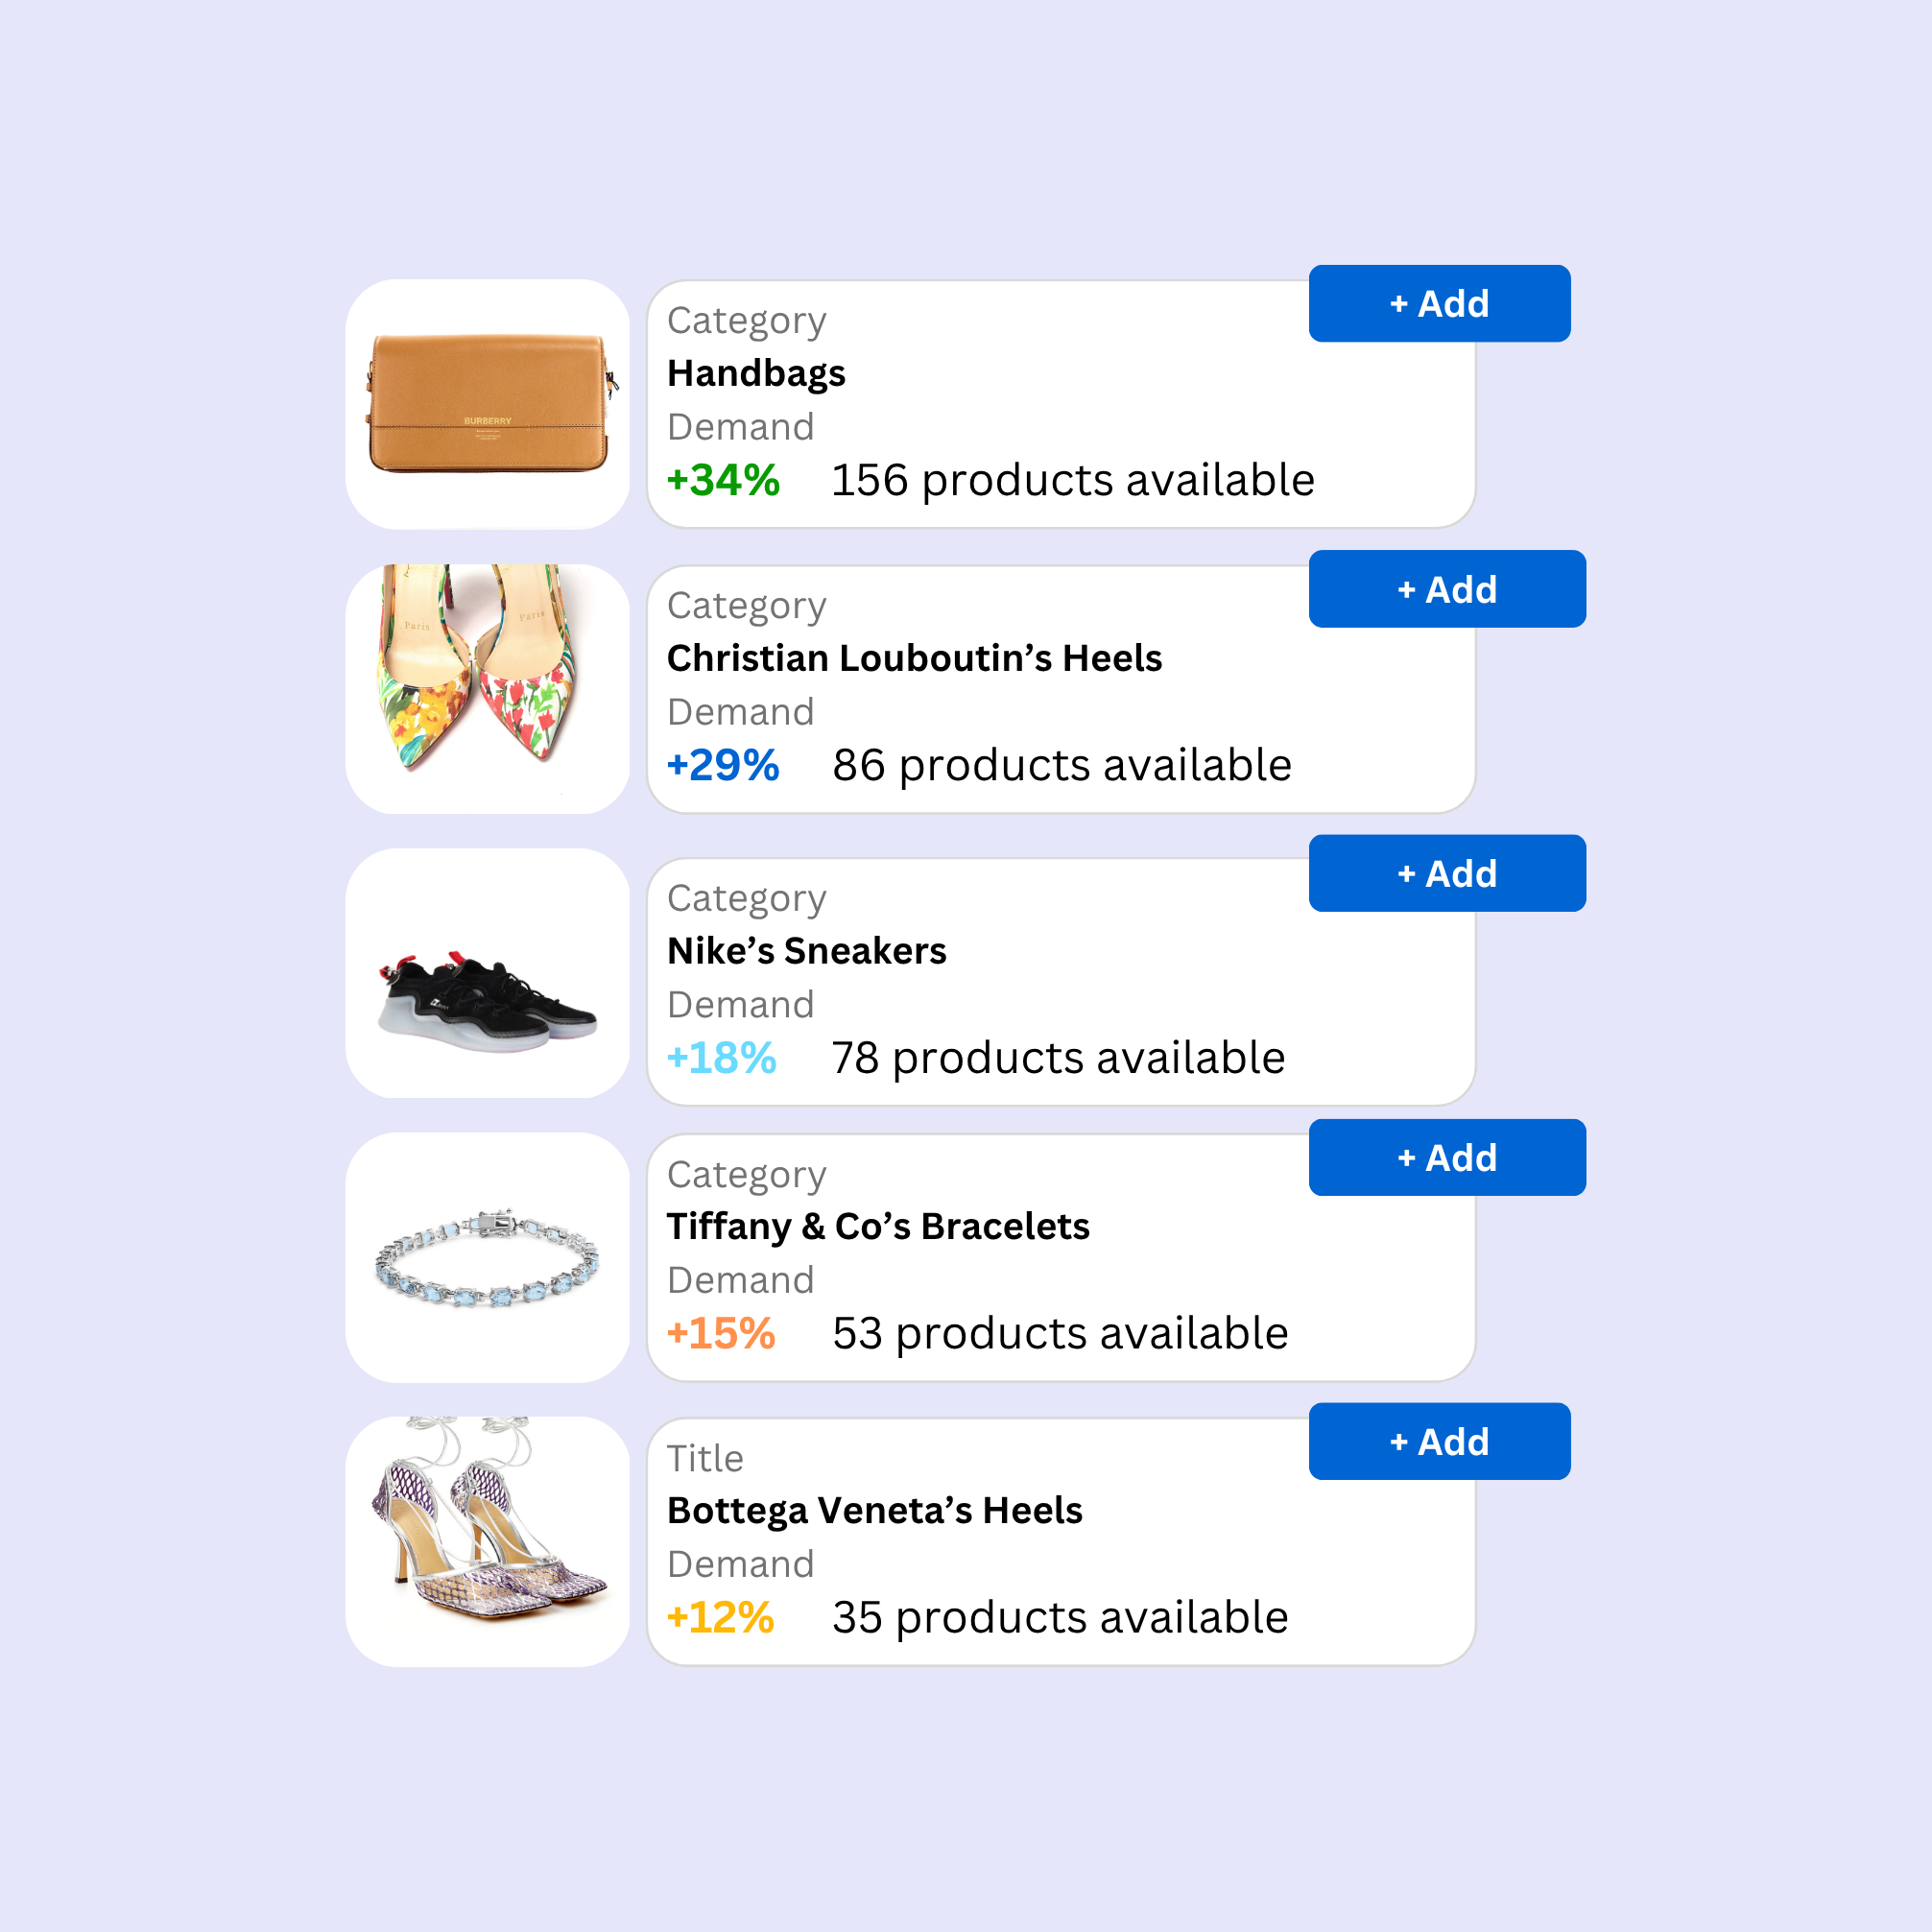The height and width of the screenshot is (1932, 1932).
Task: Select the Nike's Sneakers title
Action: click(x=806, y=951)
